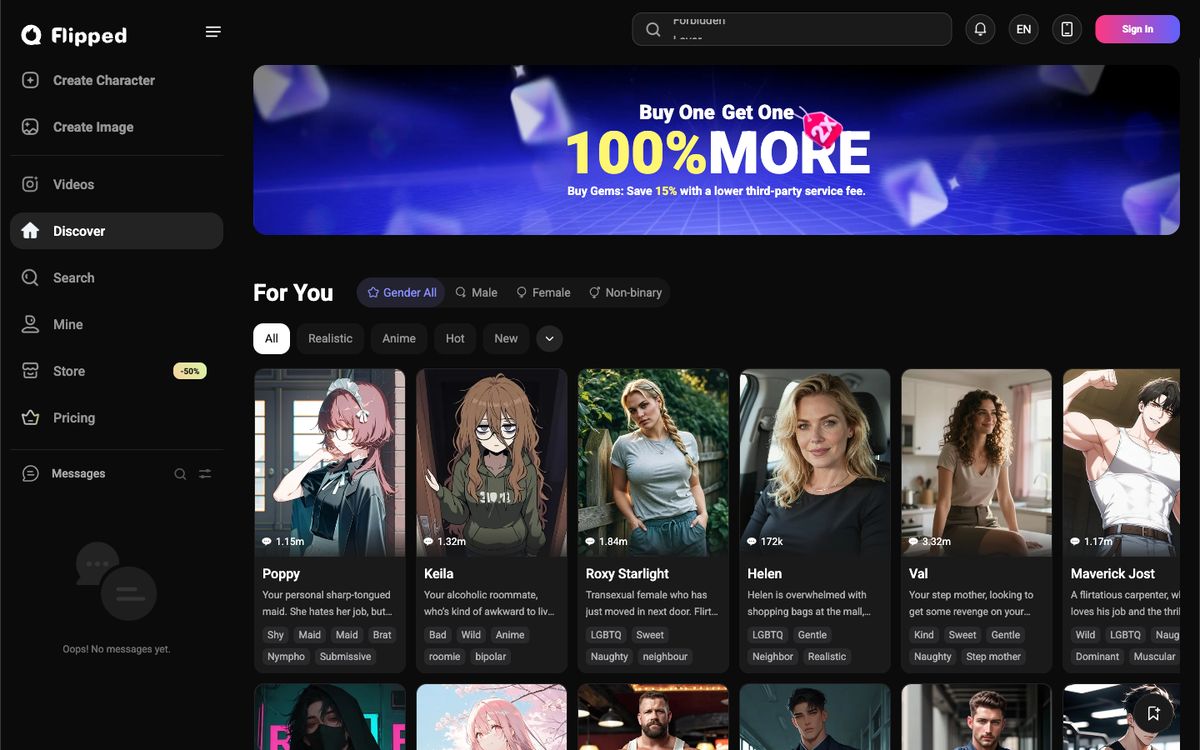Click the Dominant tag on Maverick Jost
The width and height of the screenshot is (1200, 750).
pyautogui.click(x=1097, y=657)
